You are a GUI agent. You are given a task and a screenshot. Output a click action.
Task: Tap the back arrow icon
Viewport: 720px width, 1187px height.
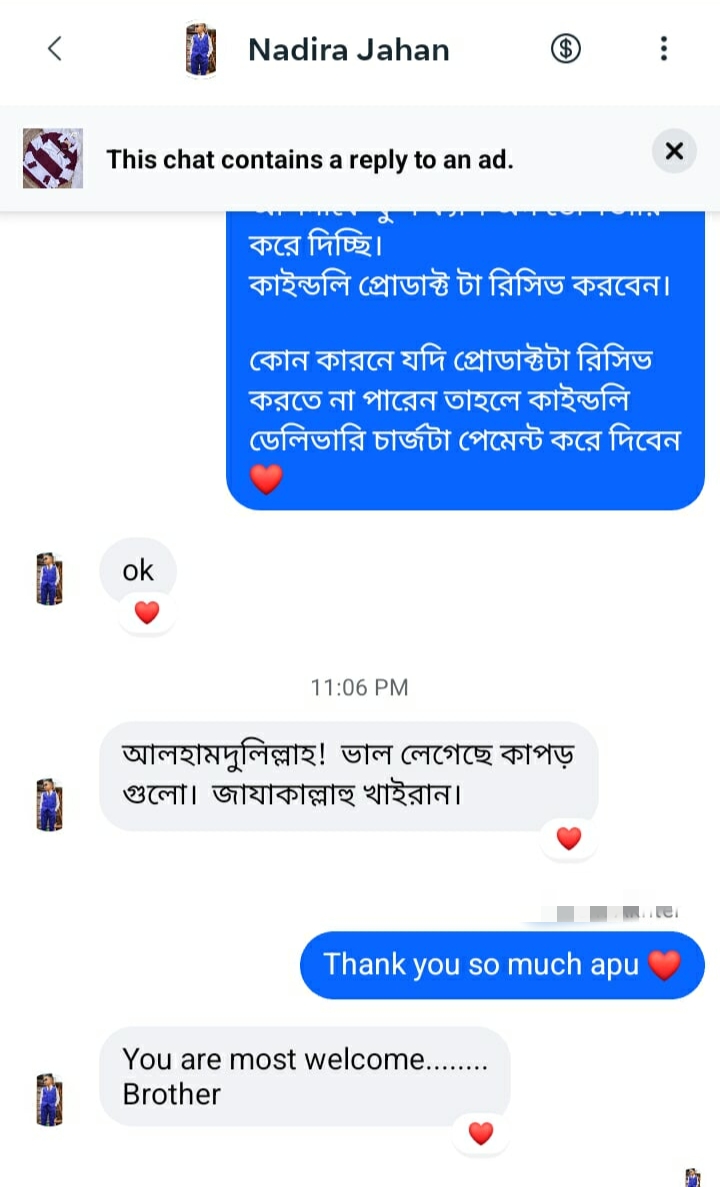(x=55, y=48)
